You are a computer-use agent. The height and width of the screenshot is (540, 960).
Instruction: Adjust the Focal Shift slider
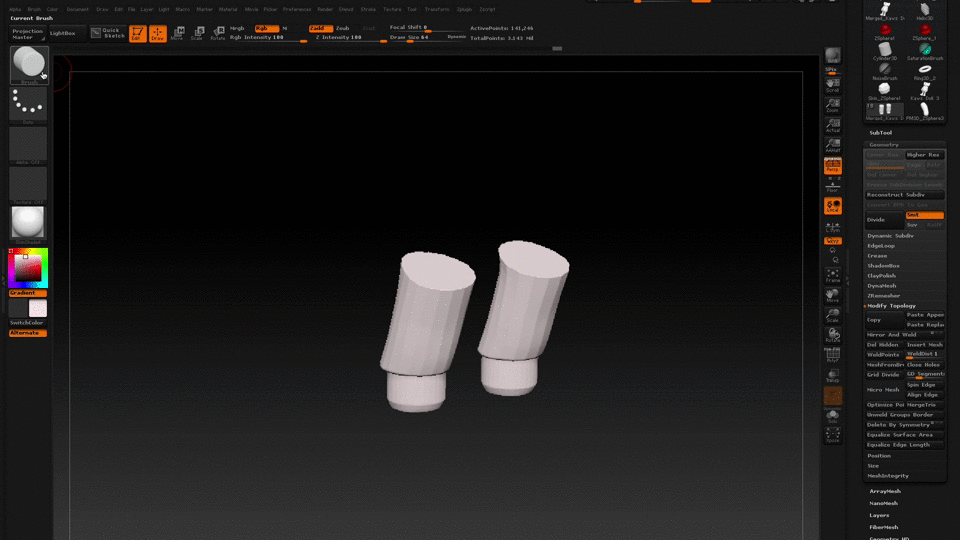426,28
